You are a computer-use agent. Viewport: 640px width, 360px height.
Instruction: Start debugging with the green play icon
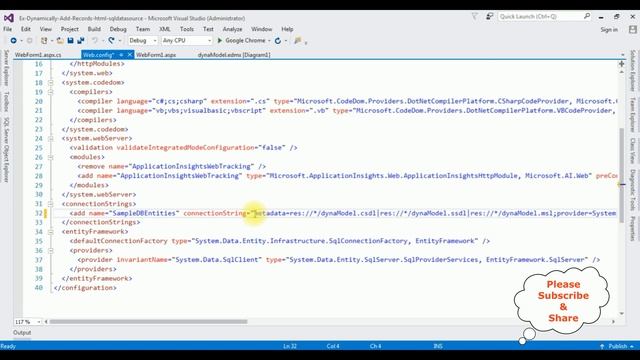[x=220, y=40]
